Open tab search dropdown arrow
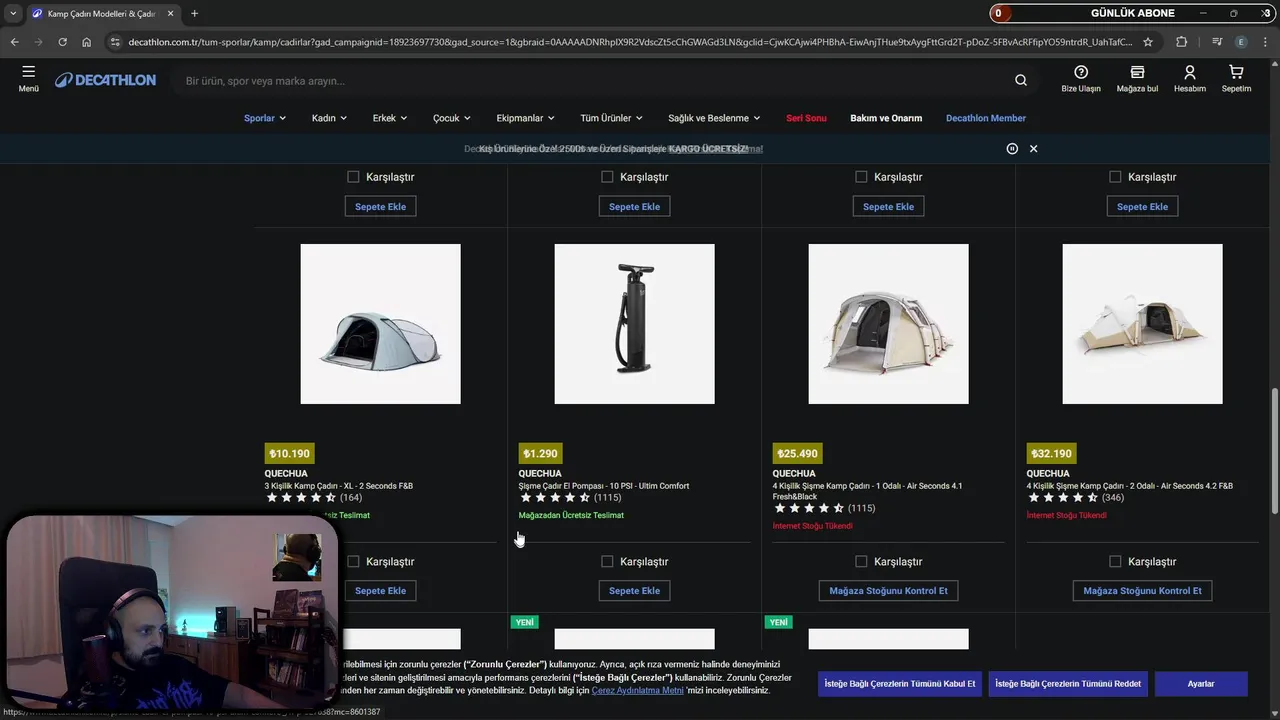The height and width of the screenshot is (720, 1280). [x=13, y=13]
